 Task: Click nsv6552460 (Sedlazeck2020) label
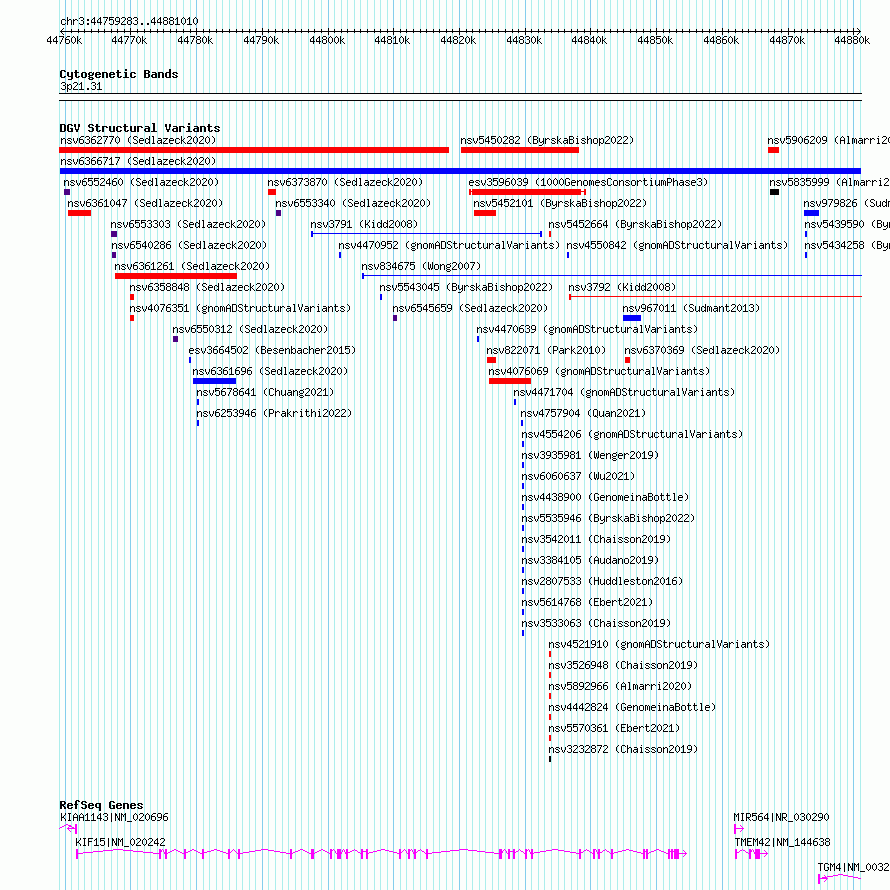pos(141,182)
